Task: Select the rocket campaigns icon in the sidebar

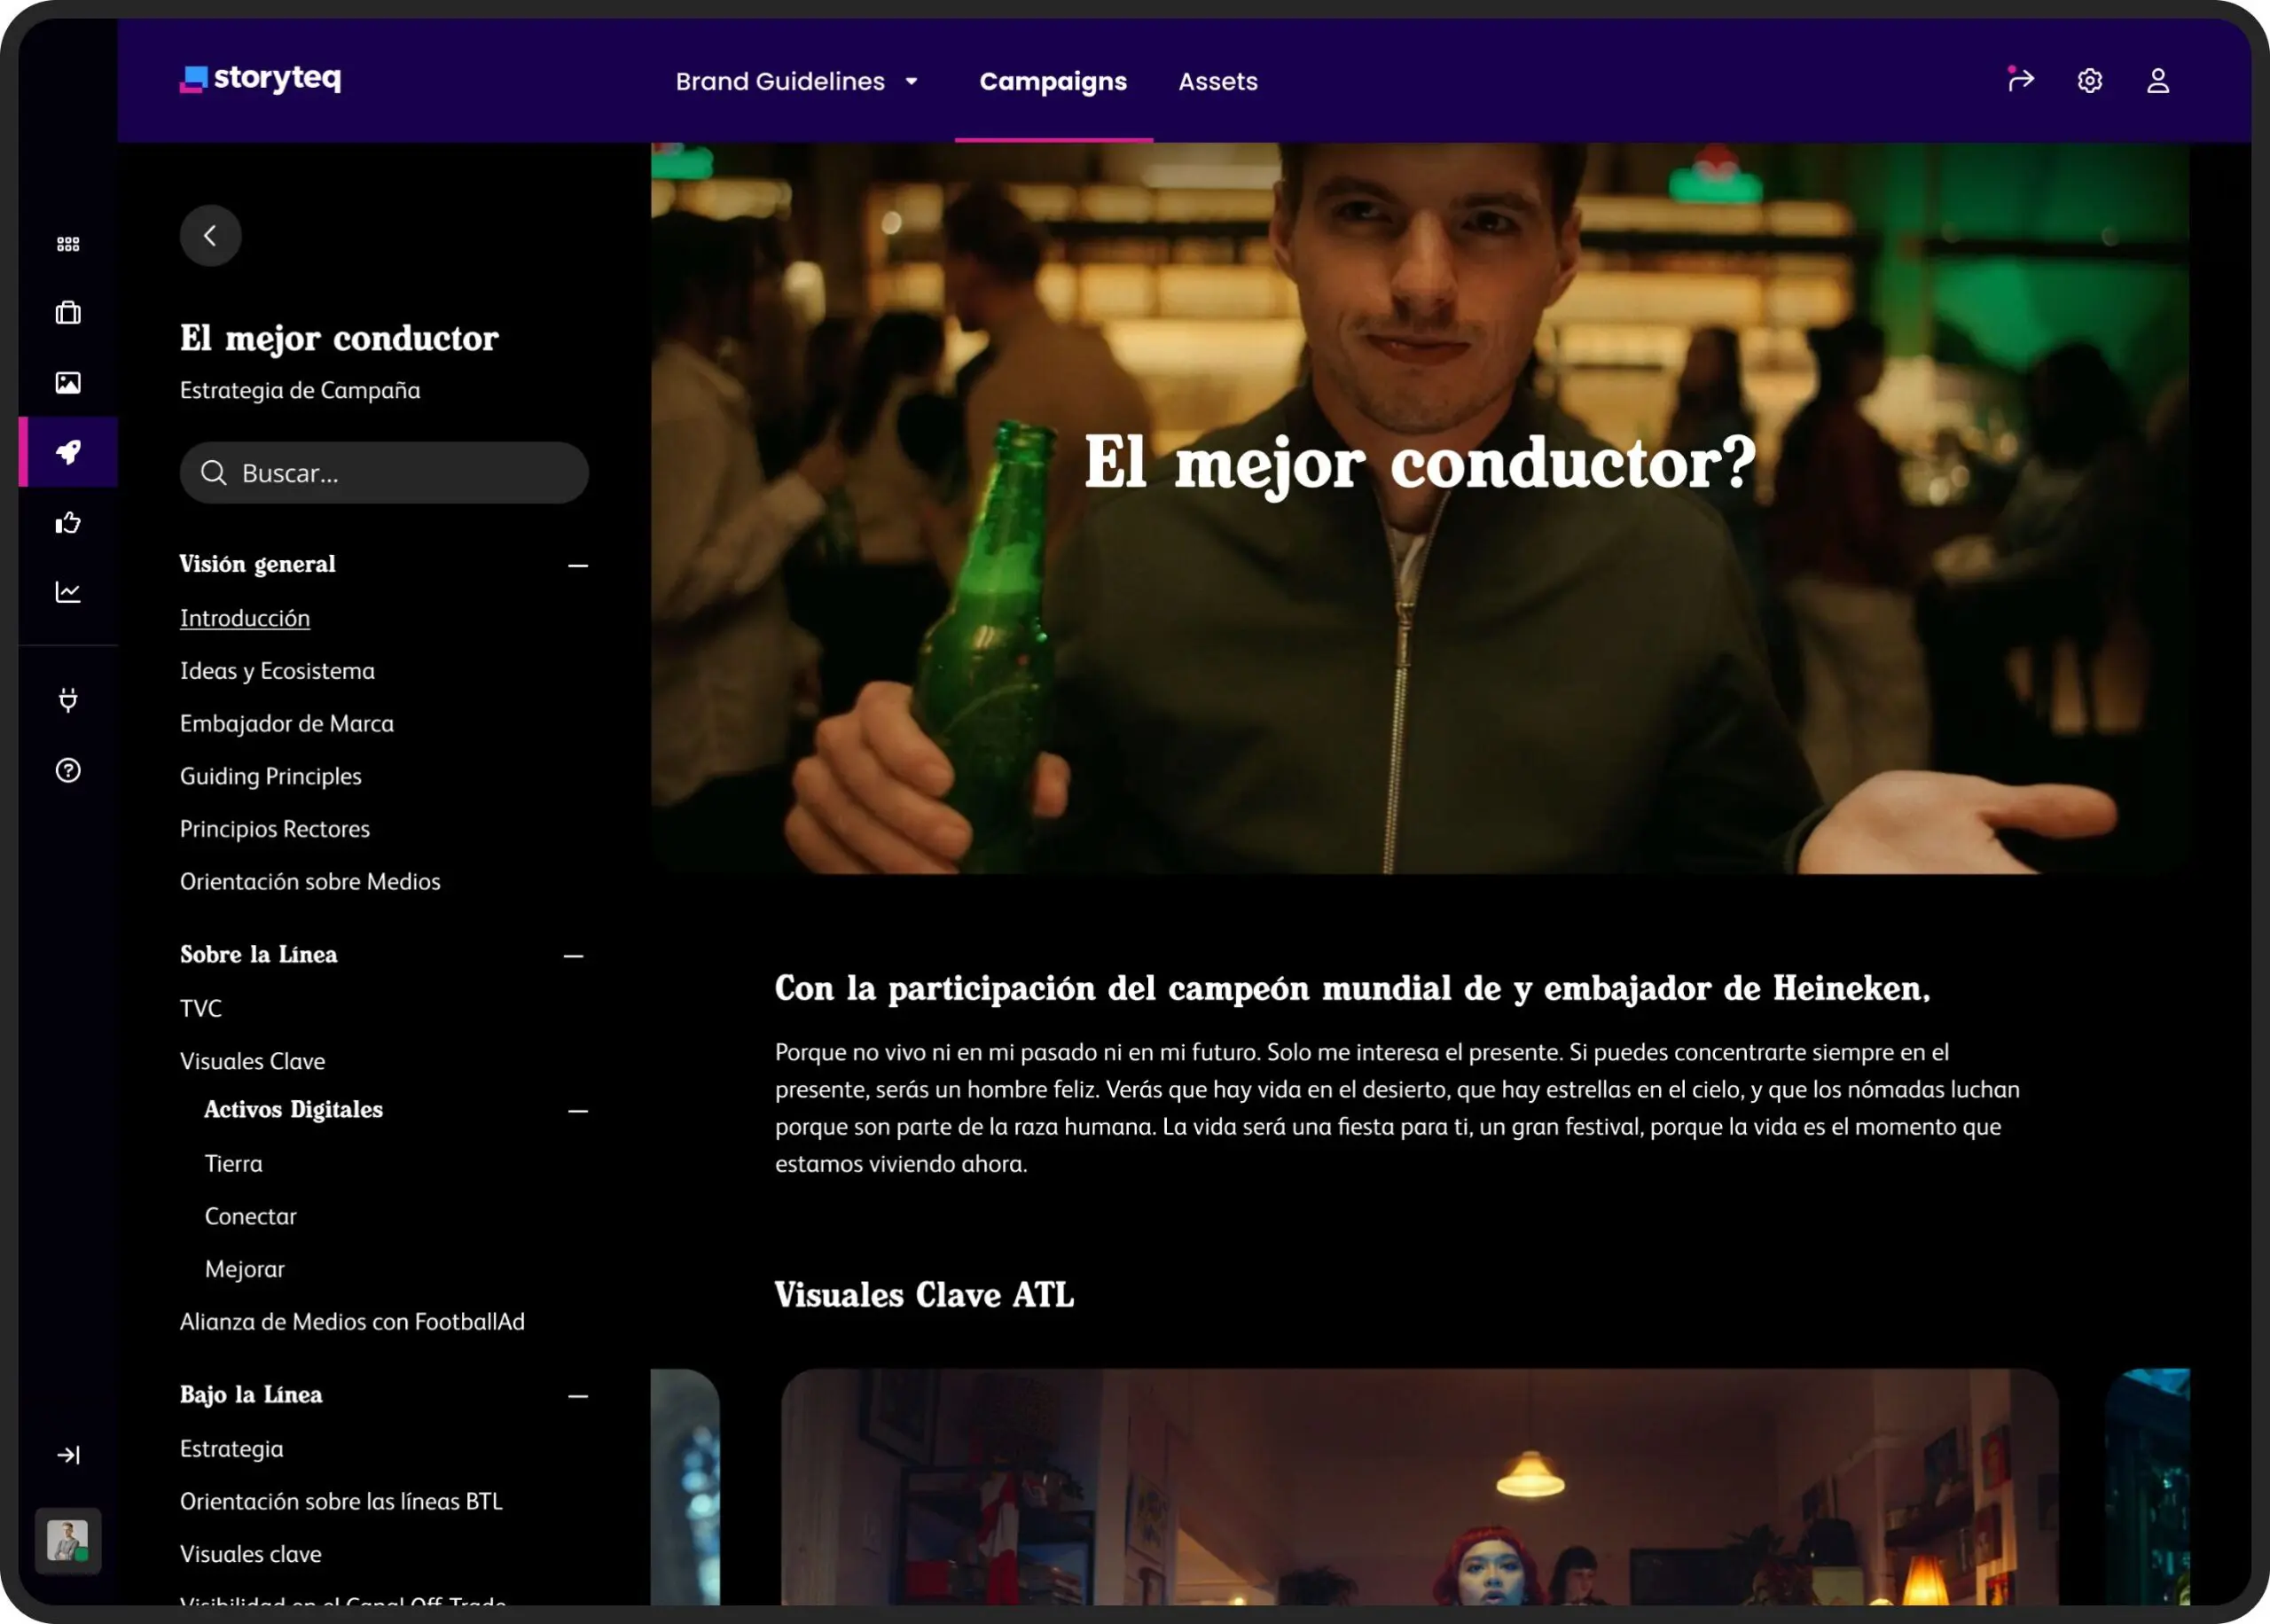Action: coord(68,452)
